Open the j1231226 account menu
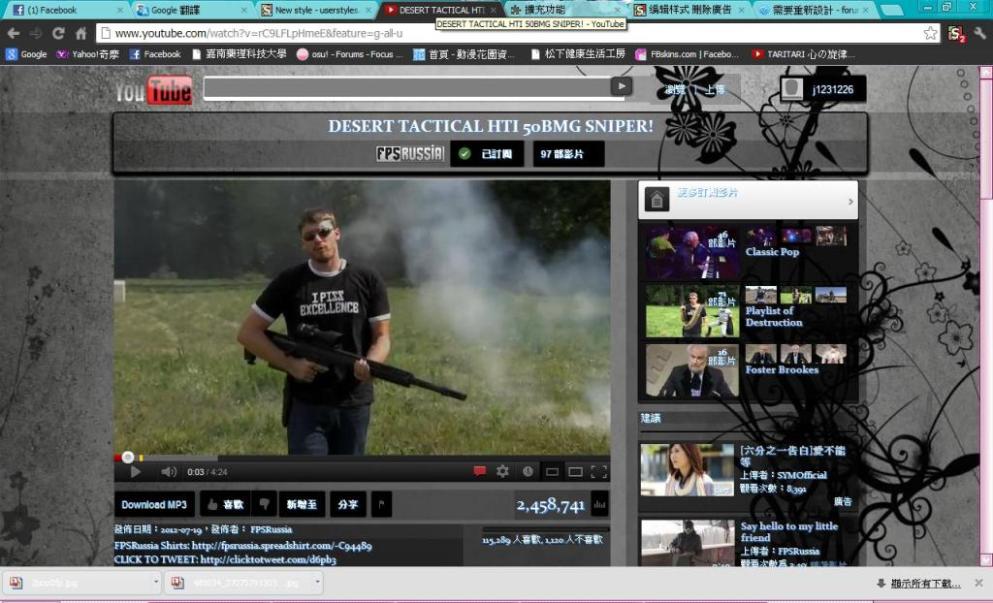Image resolution: width=993 pixels, height=603 pixels. 823,89
